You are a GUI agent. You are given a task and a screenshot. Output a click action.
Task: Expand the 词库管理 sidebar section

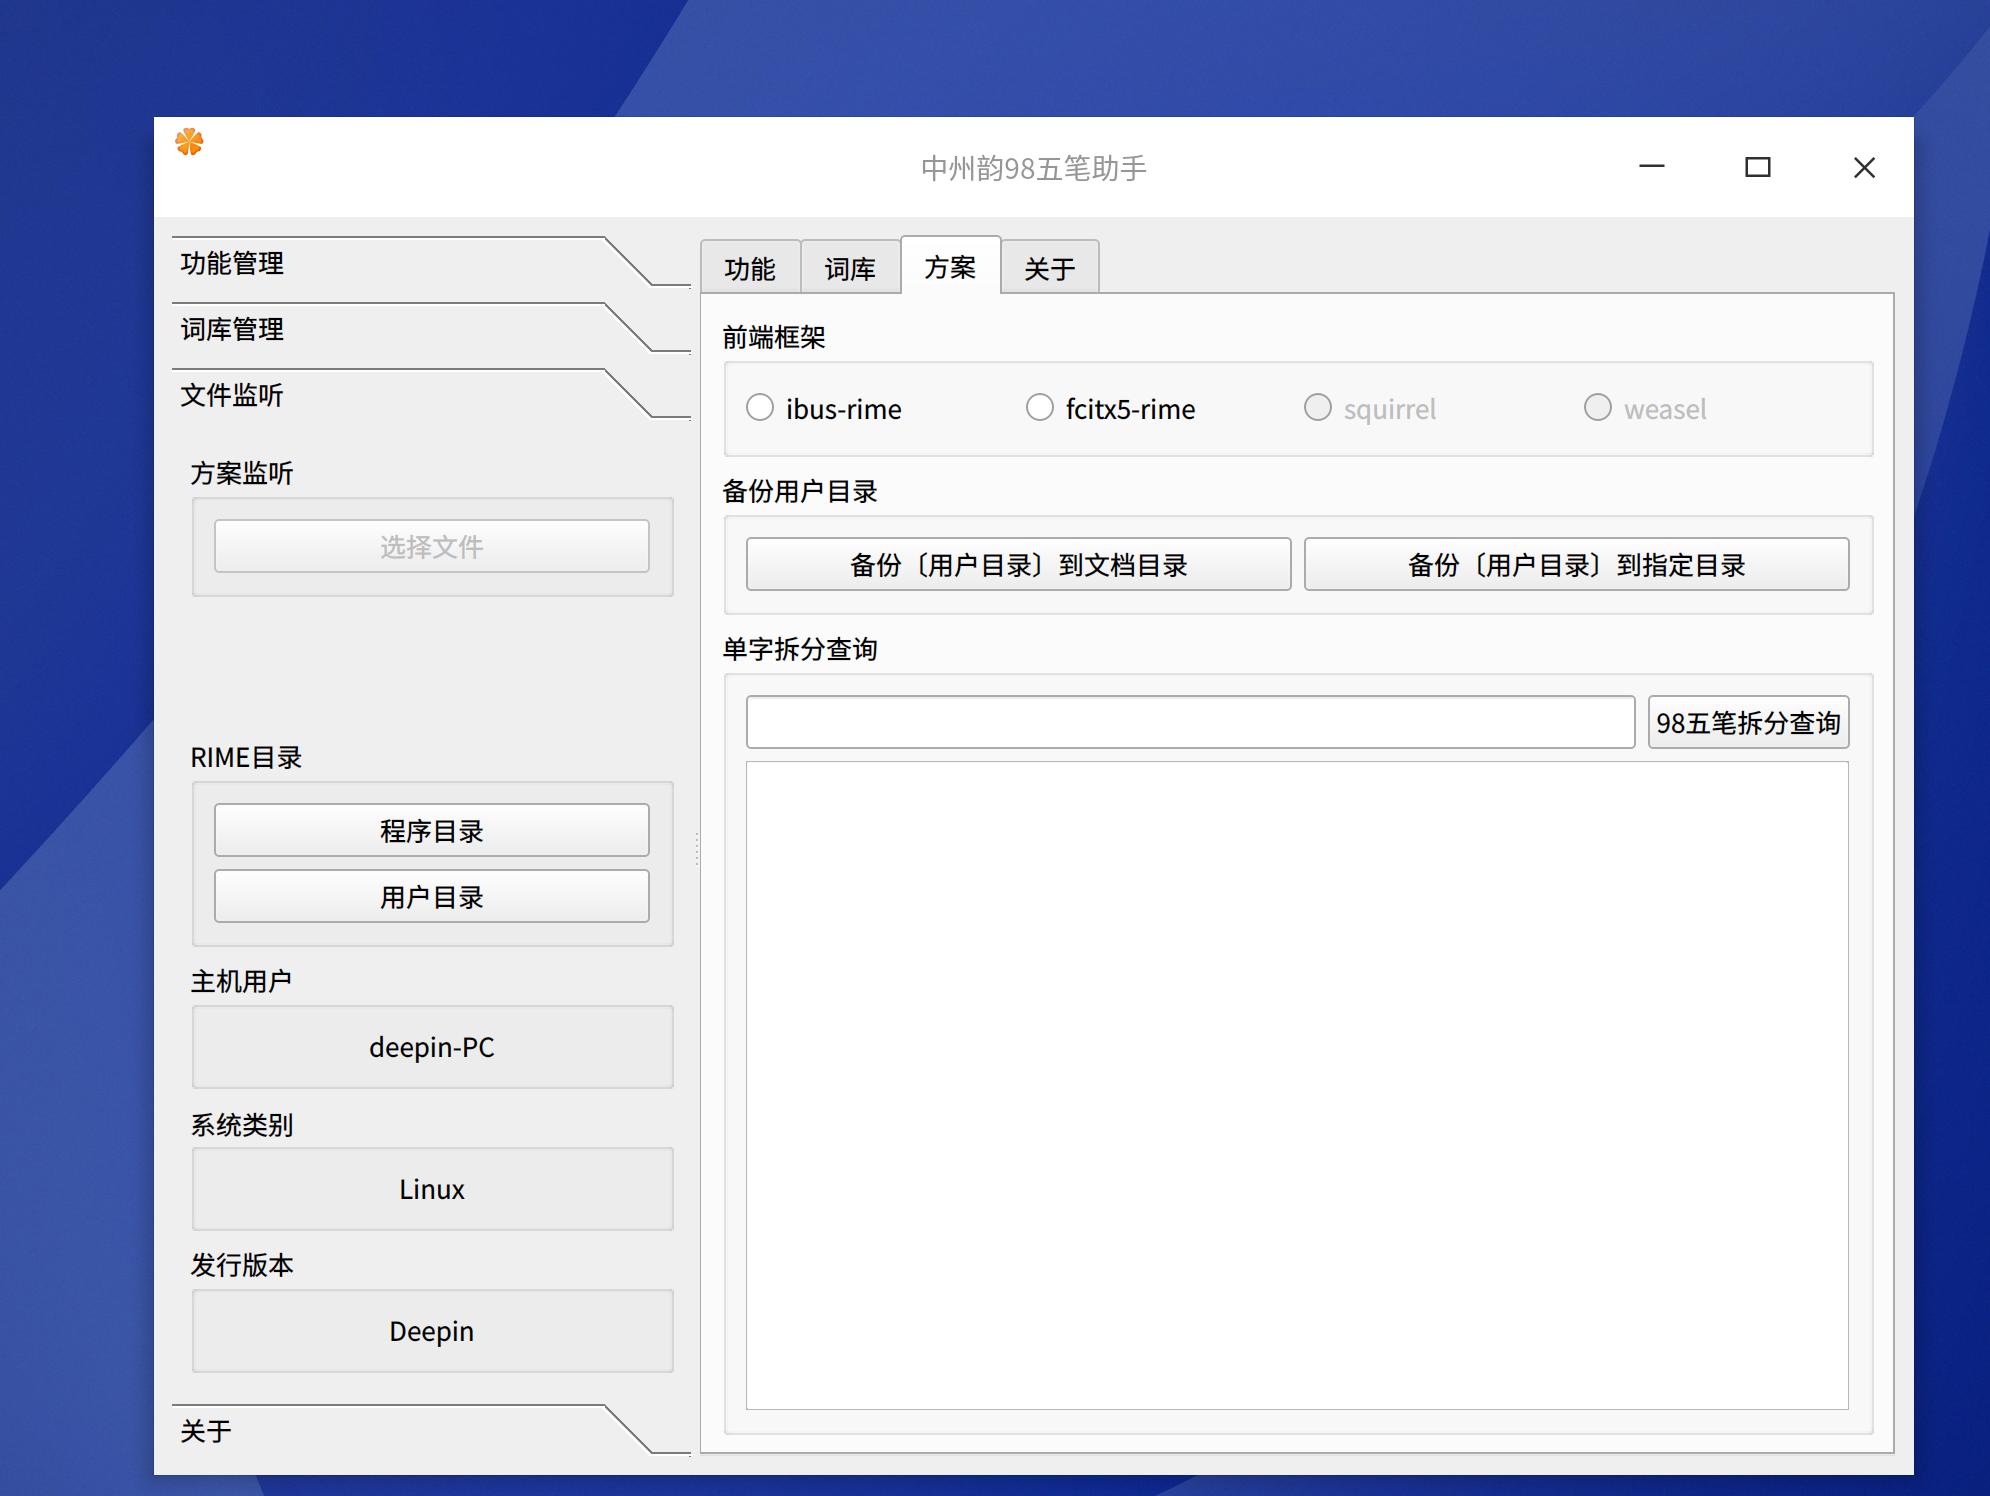[233, 330]
